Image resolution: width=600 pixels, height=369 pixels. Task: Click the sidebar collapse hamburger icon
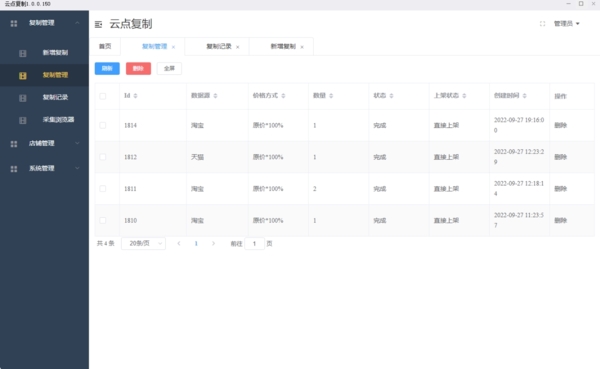[98, 24]
